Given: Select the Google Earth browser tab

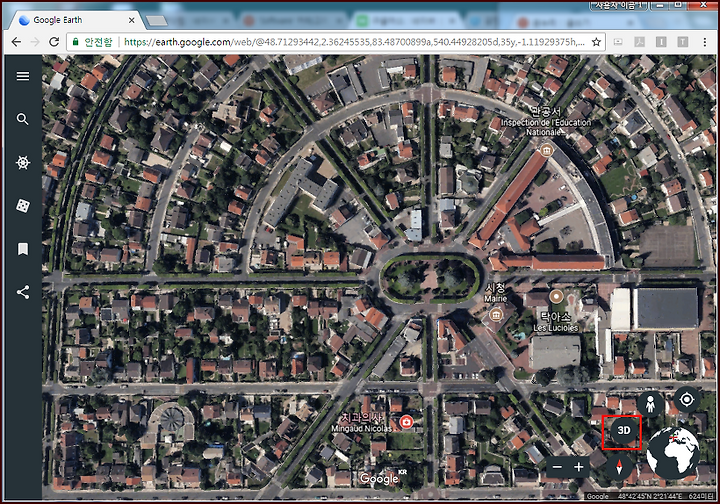Looking at the screenshot, I should pyautogui.click(x=76, y=20).
